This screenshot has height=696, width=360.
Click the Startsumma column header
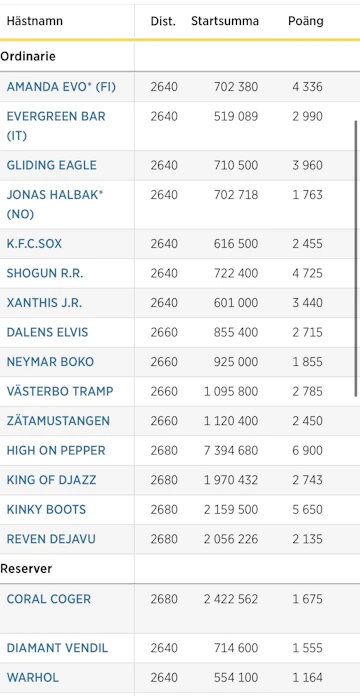point(225,21)
